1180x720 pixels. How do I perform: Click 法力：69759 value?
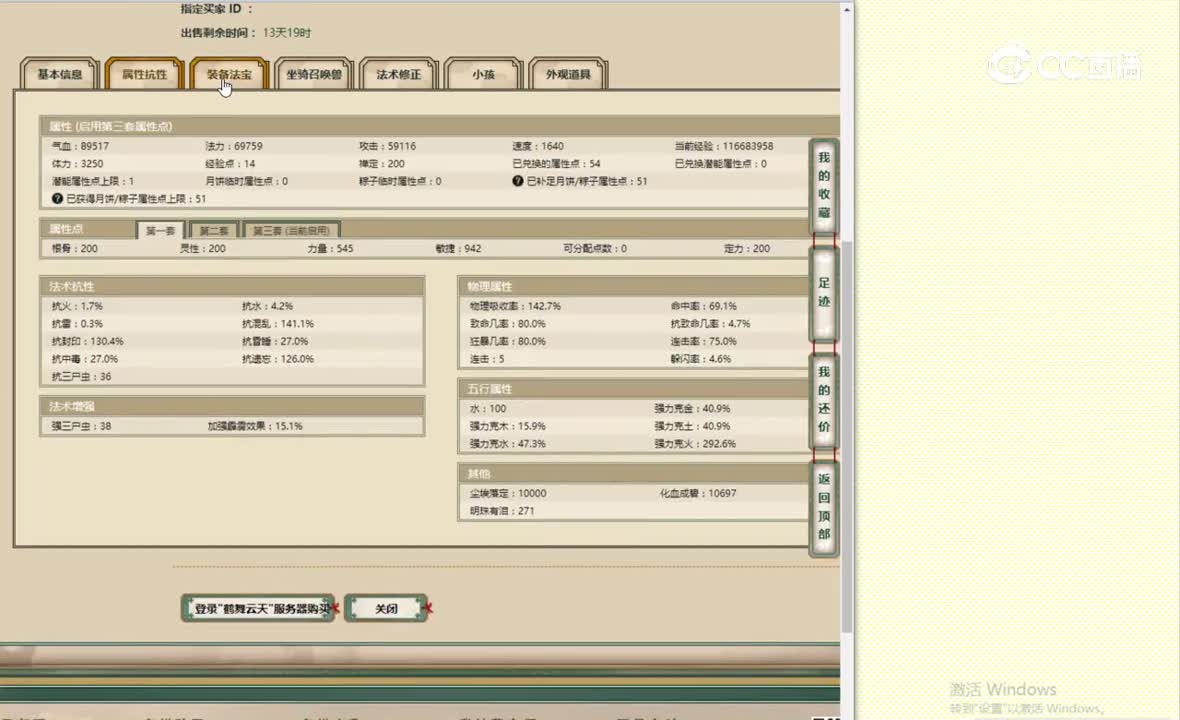coord(233,146)
